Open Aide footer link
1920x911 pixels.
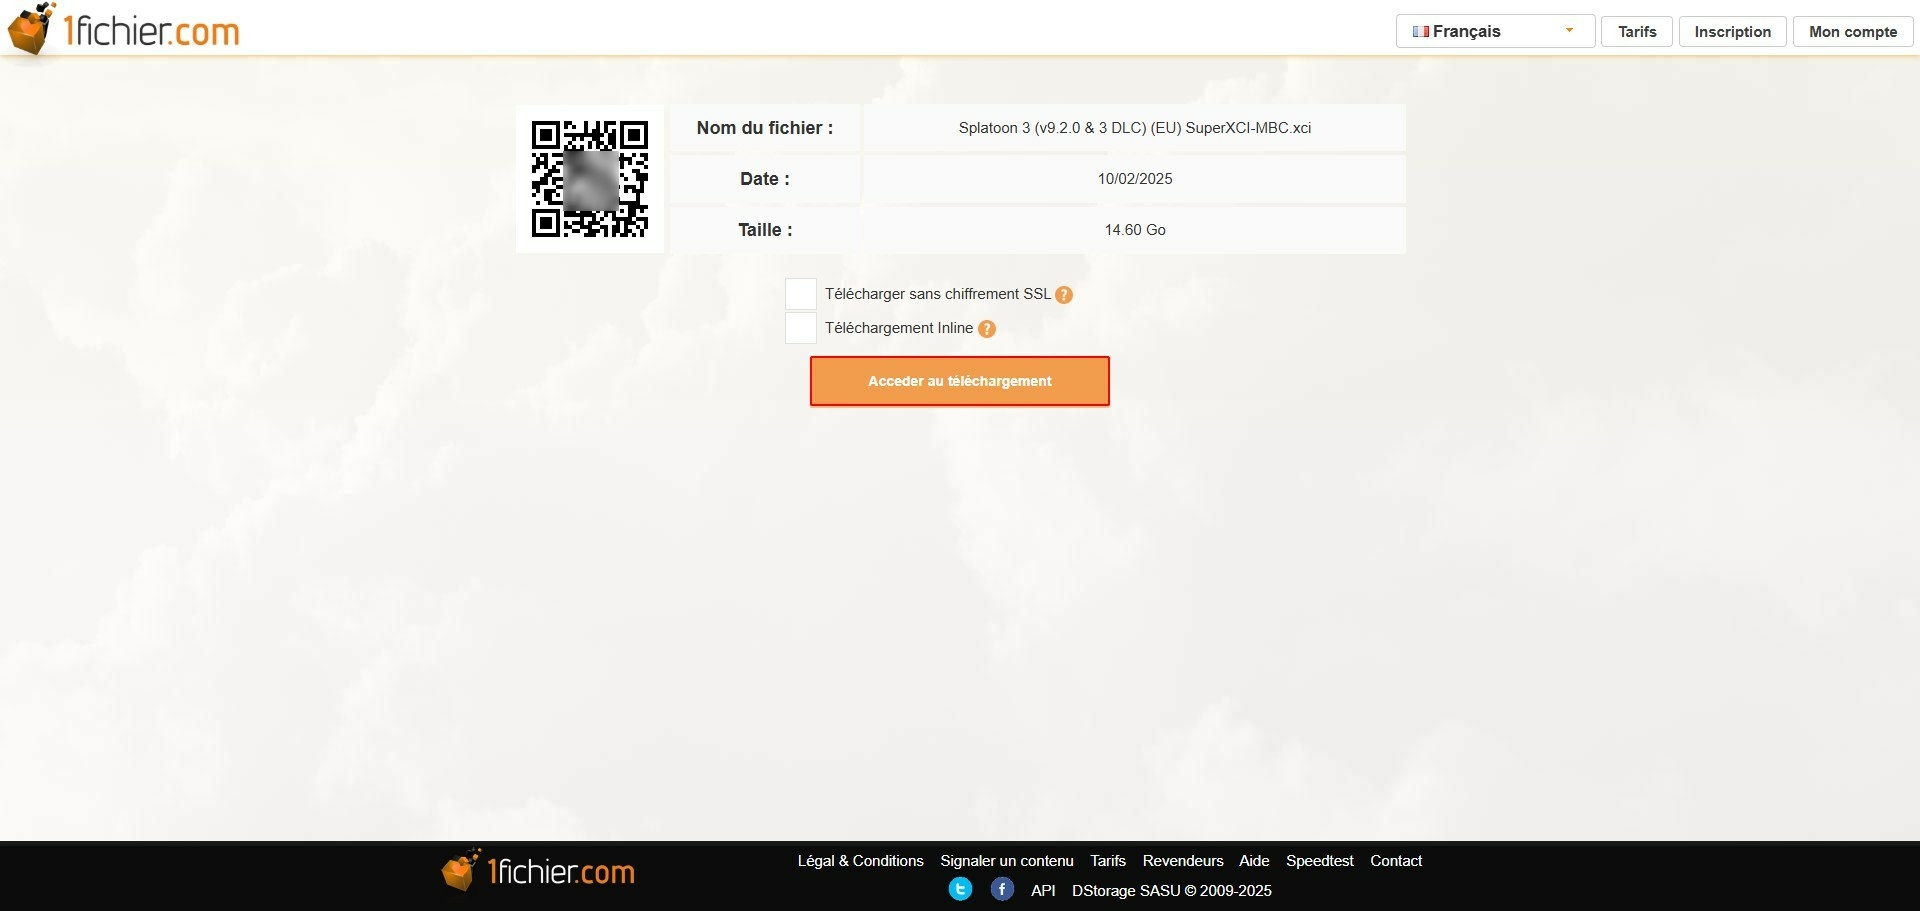coord(1254,861)
